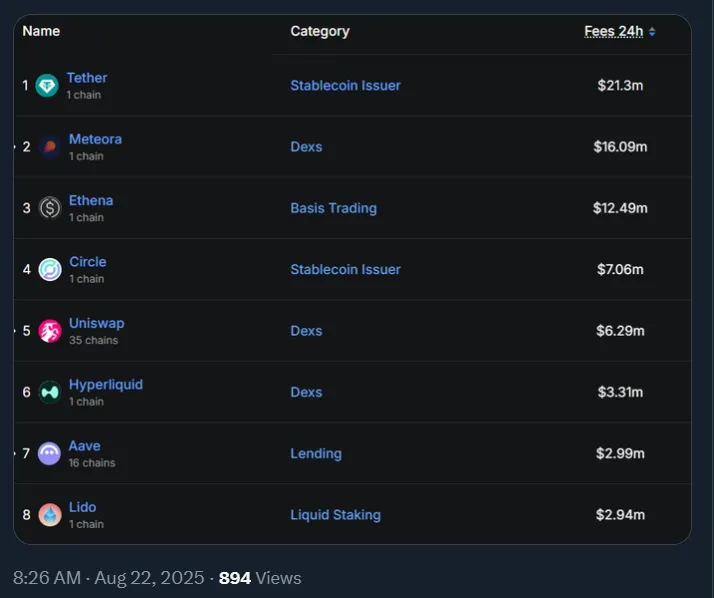Open the Lending category link
Image resolution: width=714 pixels, height=598 pixels.
[x=316, y=454]
